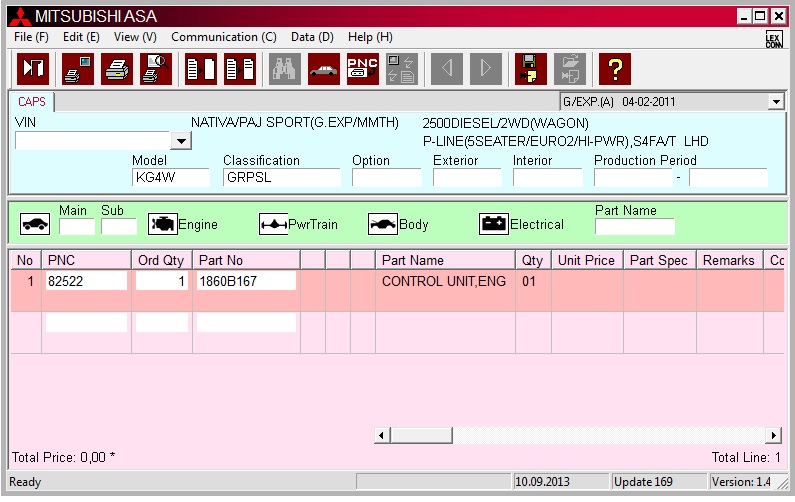Click the grayed open folder icon
The height and width of the screenshot is (502, 795).
pos(570,69)
